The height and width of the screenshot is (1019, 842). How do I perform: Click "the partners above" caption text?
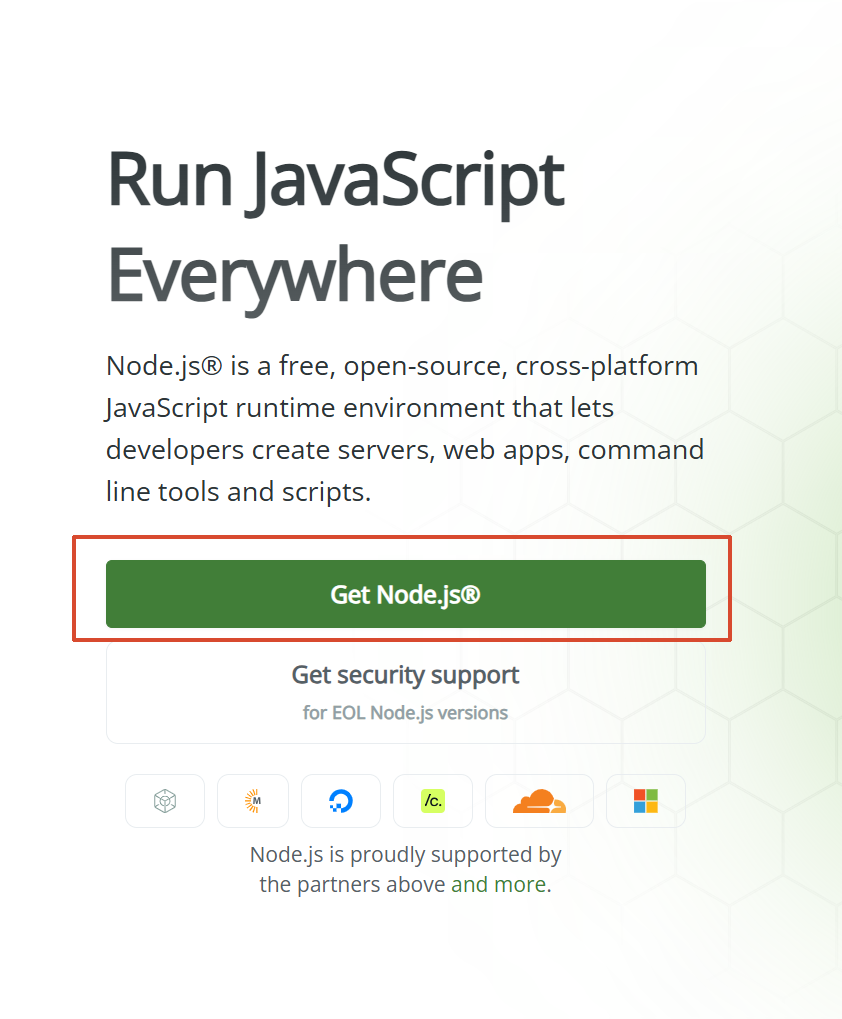click(x=352, y=885)
